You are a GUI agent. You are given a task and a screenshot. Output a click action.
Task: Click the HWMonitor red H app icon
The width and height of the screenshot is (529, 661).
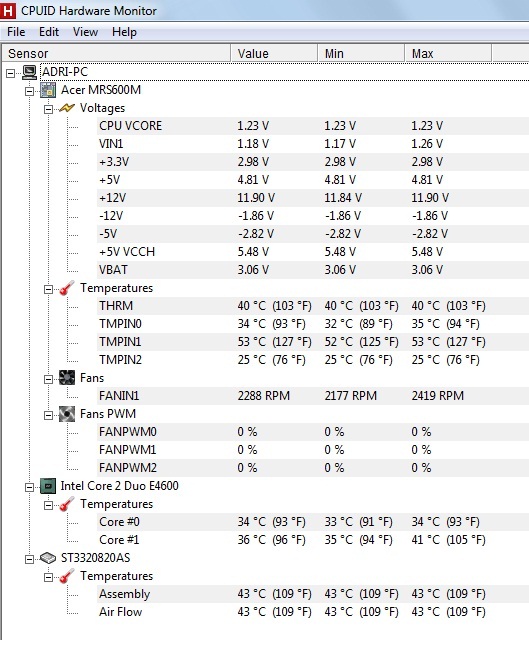(8, 11)
